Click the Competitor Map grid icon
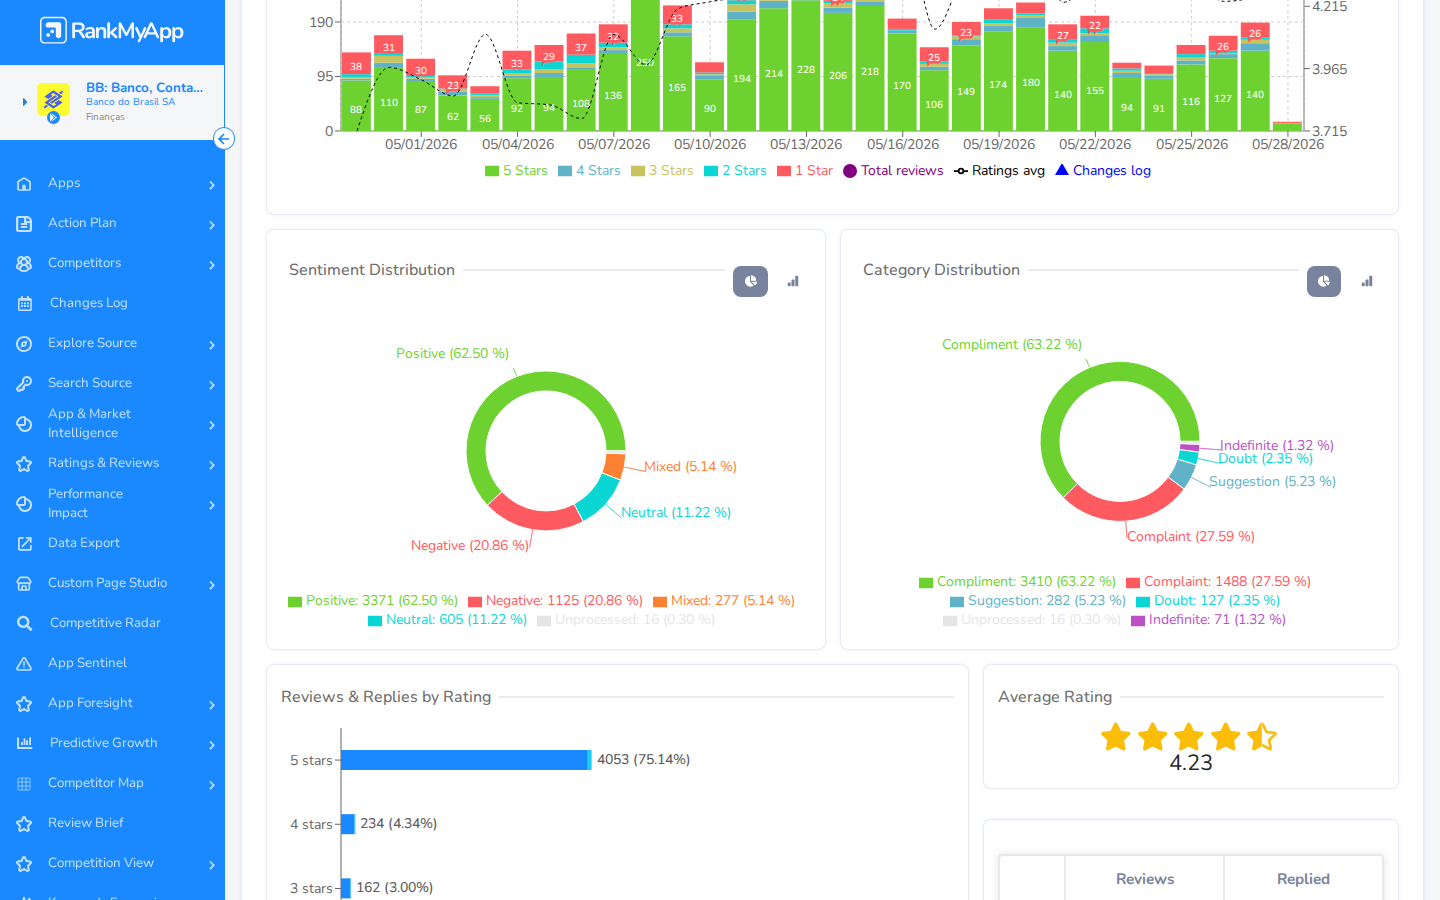This screenshot has width=1440, height=900. (x=24, y=784)
